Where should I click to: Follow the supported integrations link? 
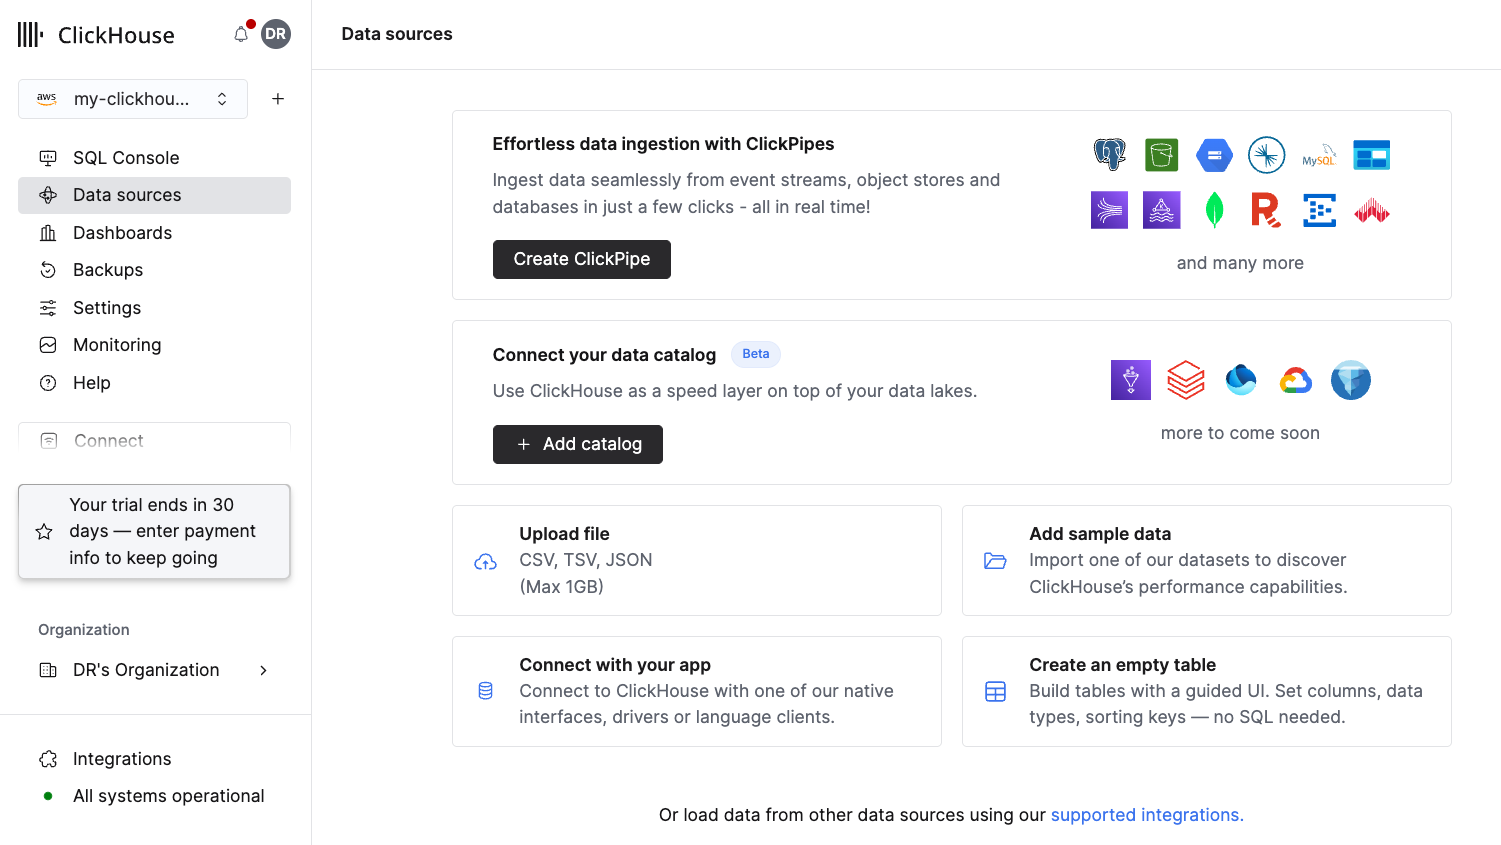(x=1147, y=815)
